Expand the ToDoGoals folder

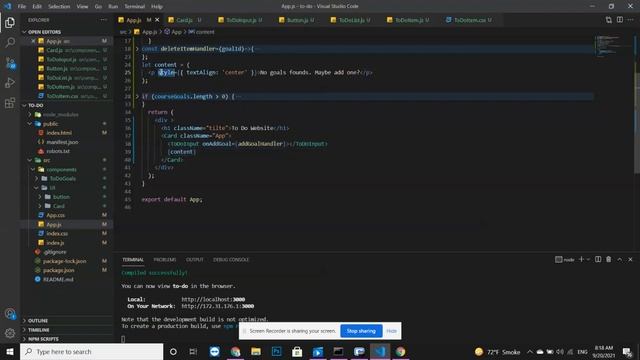click(37, 178)
